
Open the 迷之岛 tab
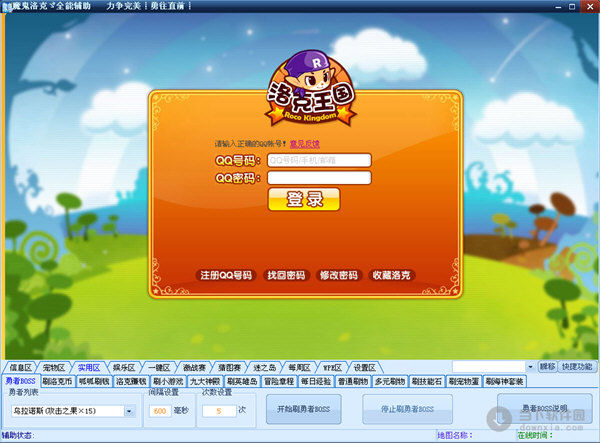[x=264, y=368]
